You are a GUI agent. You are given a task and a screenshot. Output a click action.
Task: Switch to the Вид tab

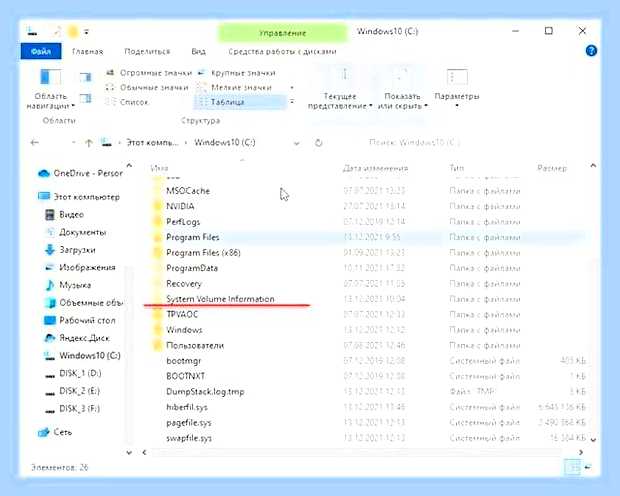198,51
